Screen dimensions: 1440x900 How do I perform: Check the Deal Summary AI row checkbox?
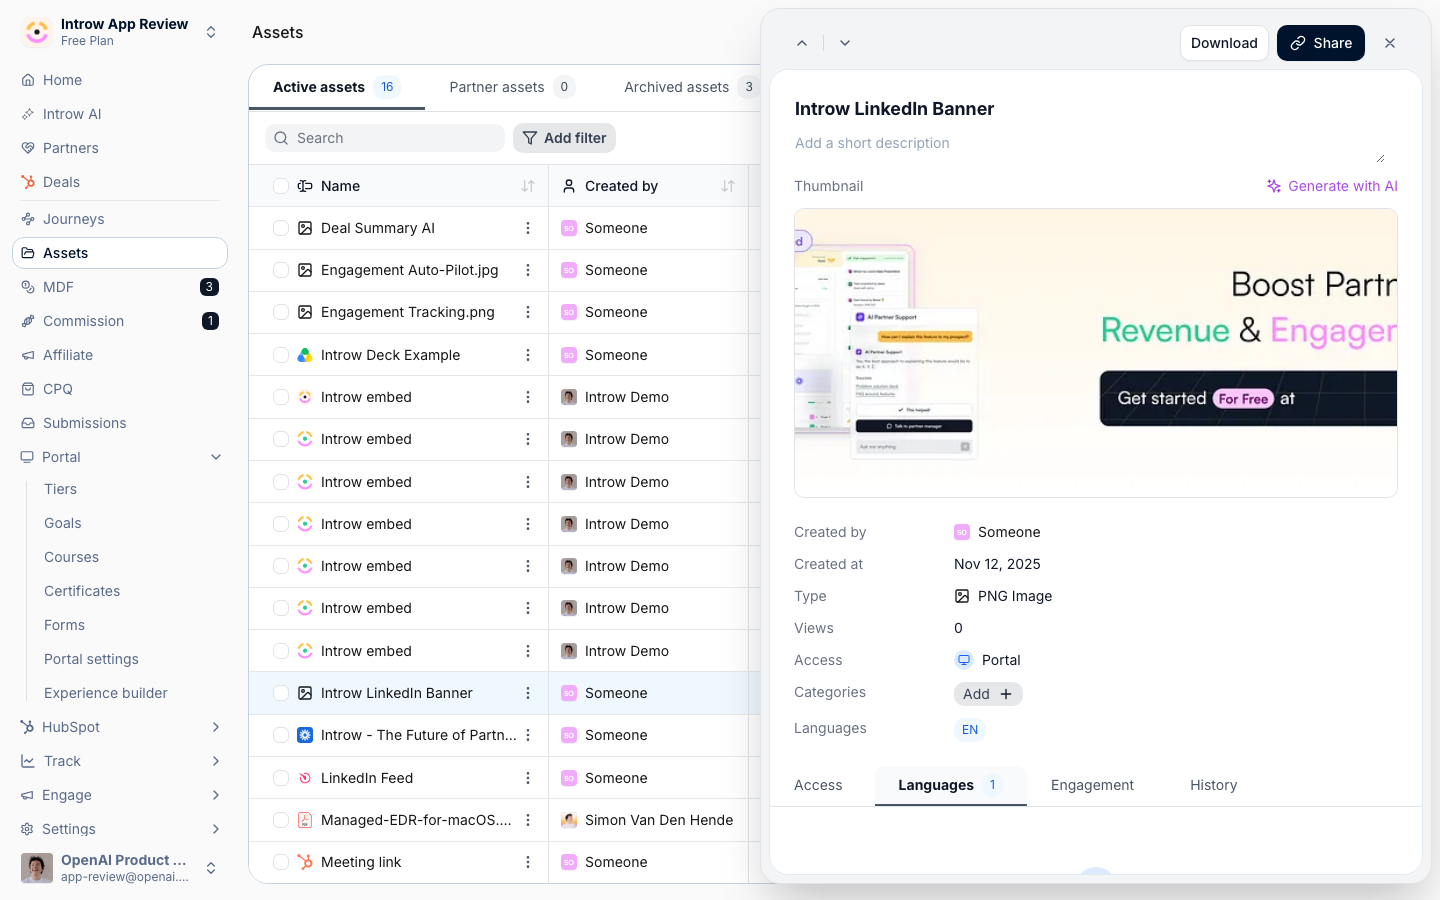281,228
